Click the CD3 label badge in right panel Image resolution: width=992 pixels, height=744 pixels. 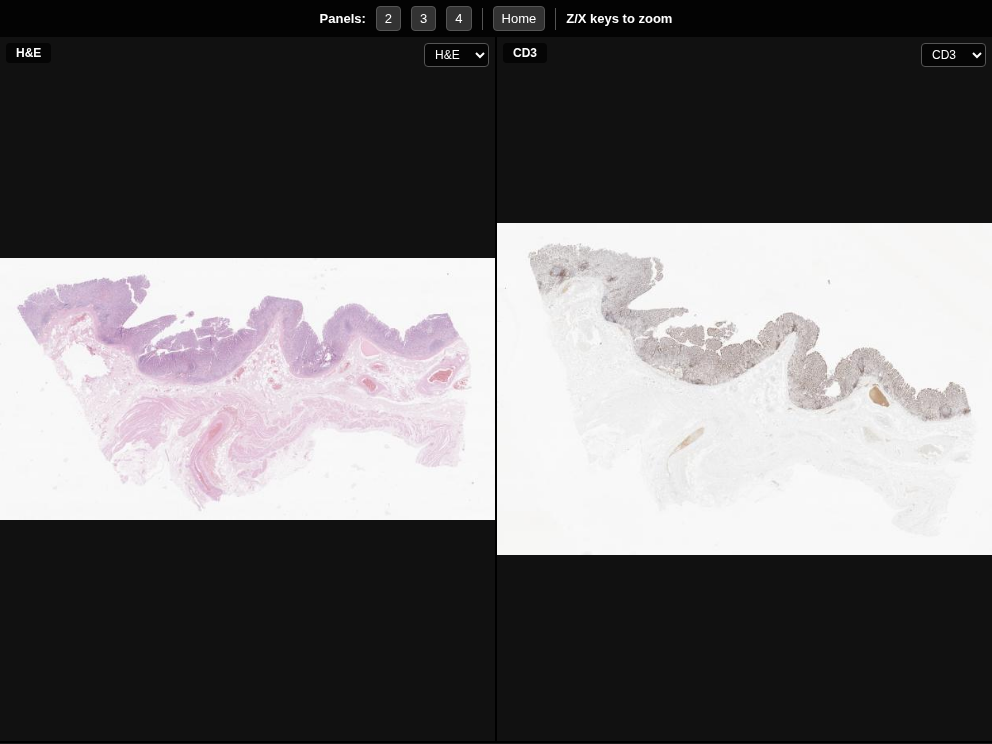[x=525, y=53]
